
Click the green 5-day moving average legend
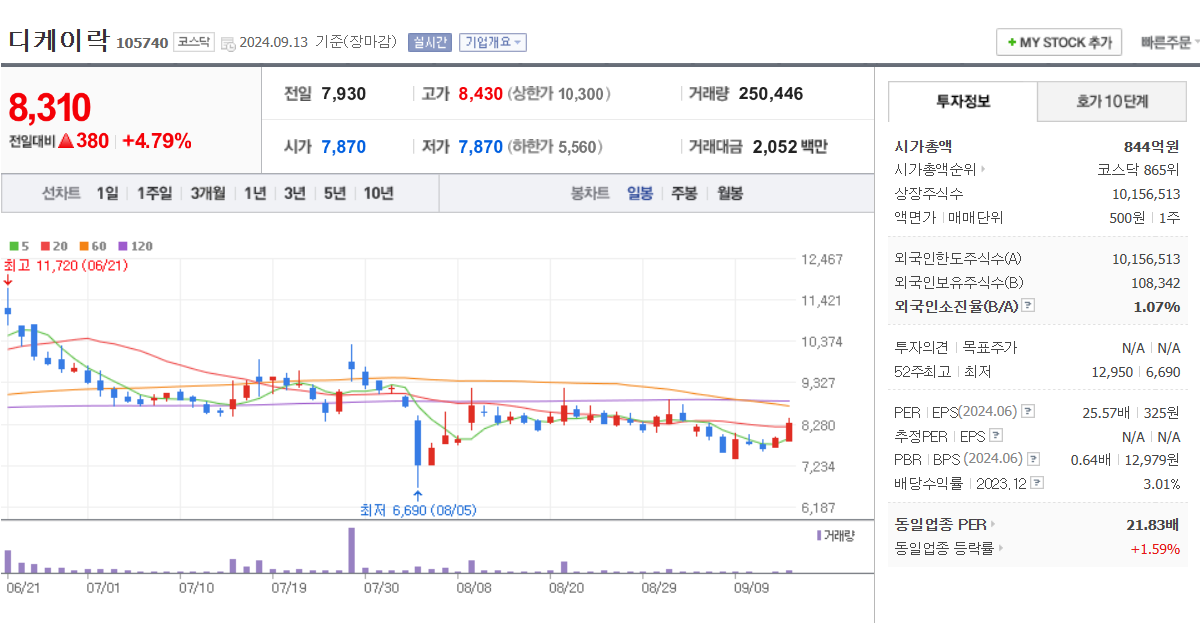[19, 246]
